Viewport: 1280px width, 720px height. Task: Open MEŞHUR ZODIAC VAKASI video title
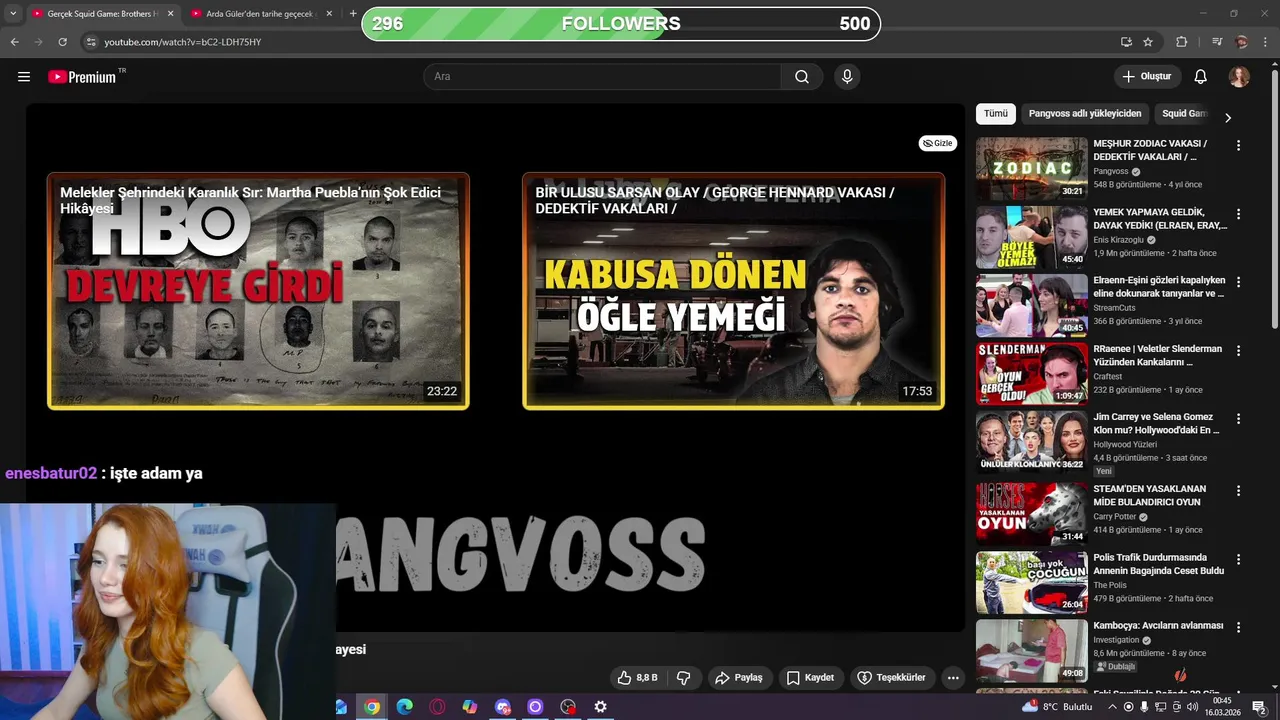[x=1150, y=150]
